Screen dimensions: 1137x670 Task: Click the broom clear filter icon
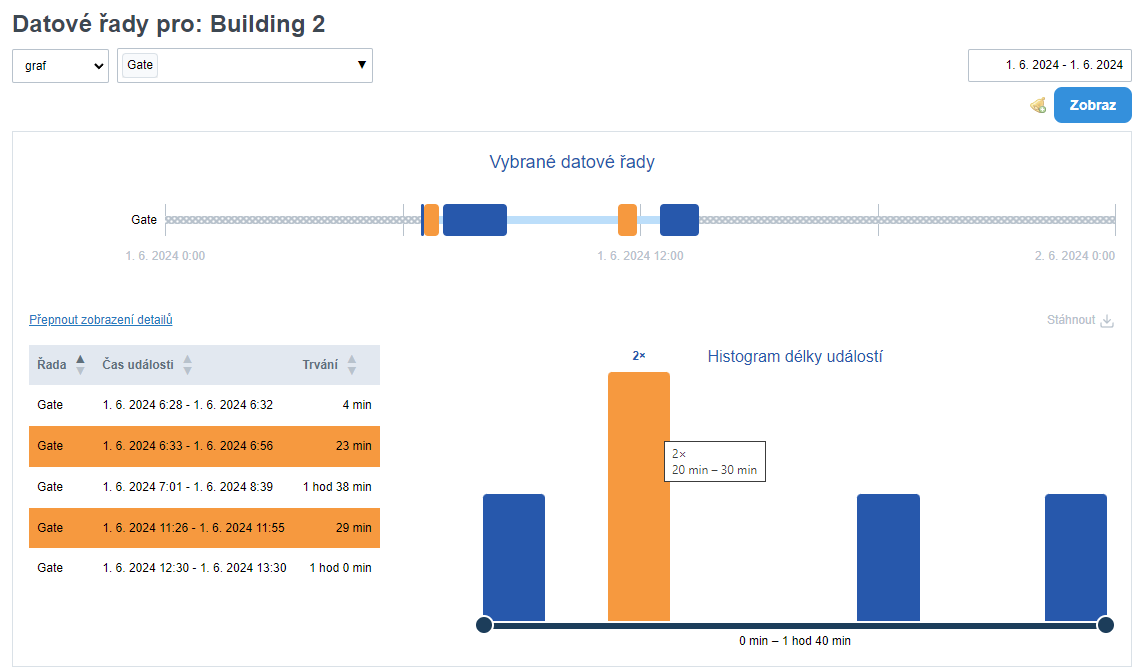pos(1038,105)
